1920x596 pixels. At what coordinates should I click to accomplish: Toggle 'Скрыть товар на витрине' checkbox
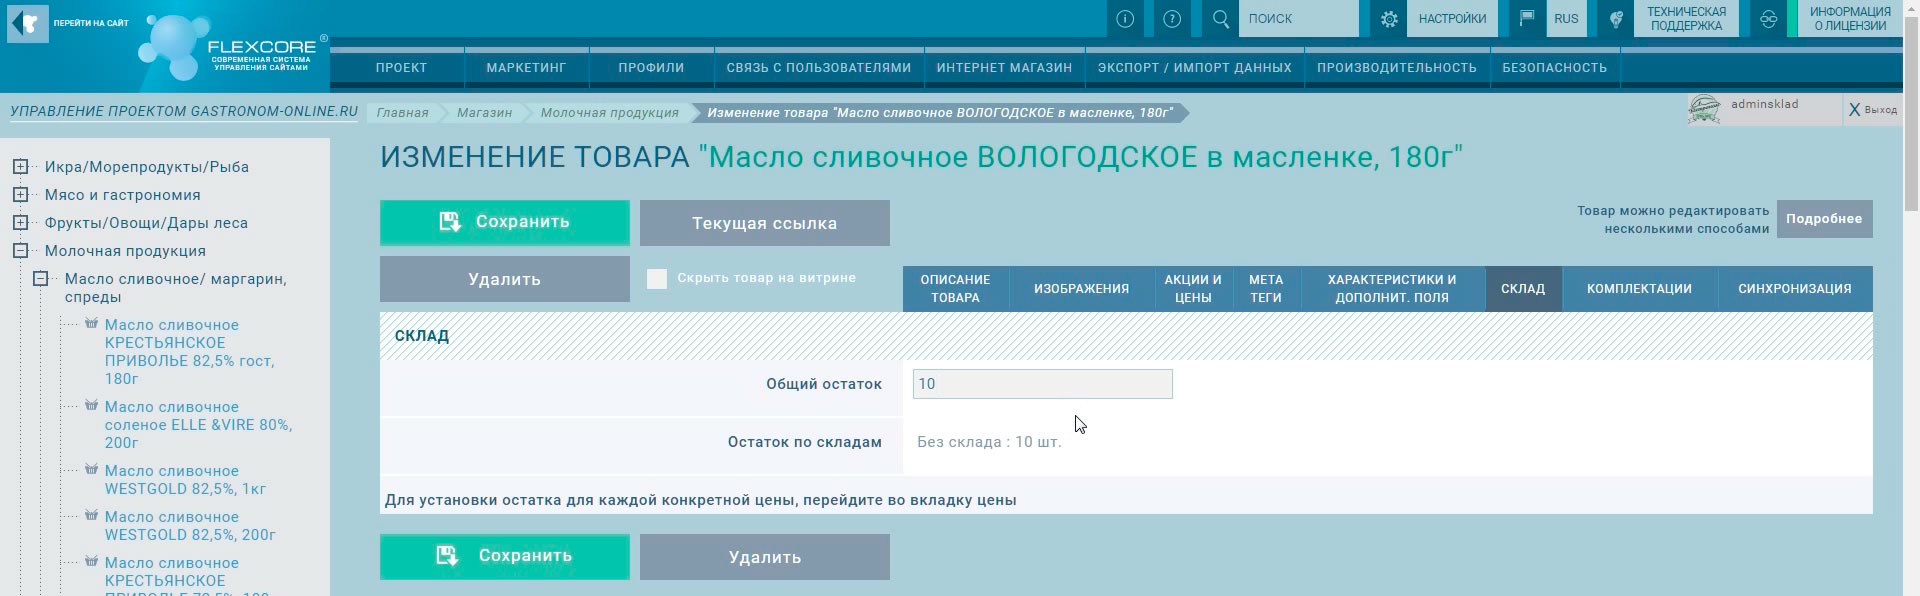click(x=657, y=279)
